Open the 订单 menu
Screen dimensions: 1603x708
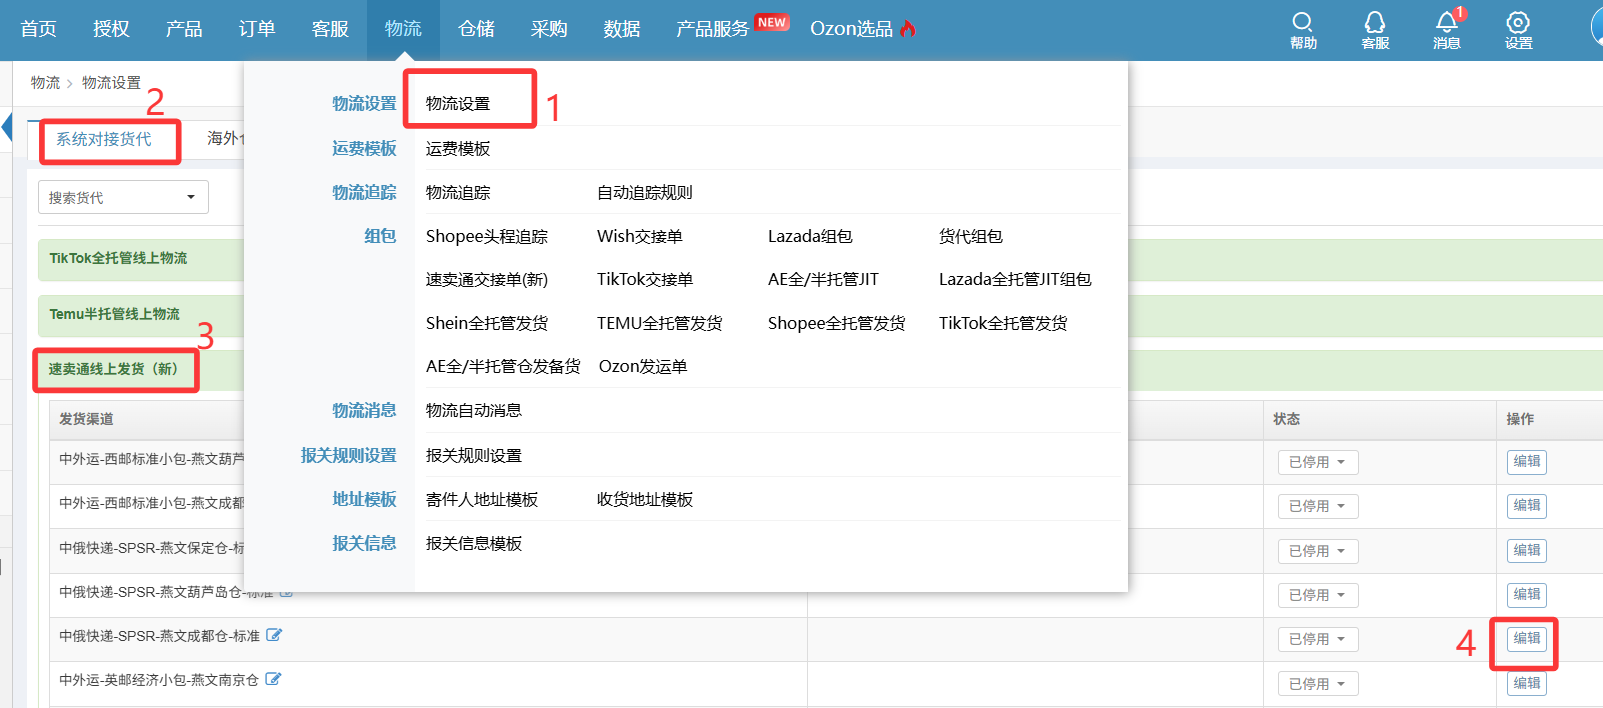pyautogui.click(x=257, y=29)
